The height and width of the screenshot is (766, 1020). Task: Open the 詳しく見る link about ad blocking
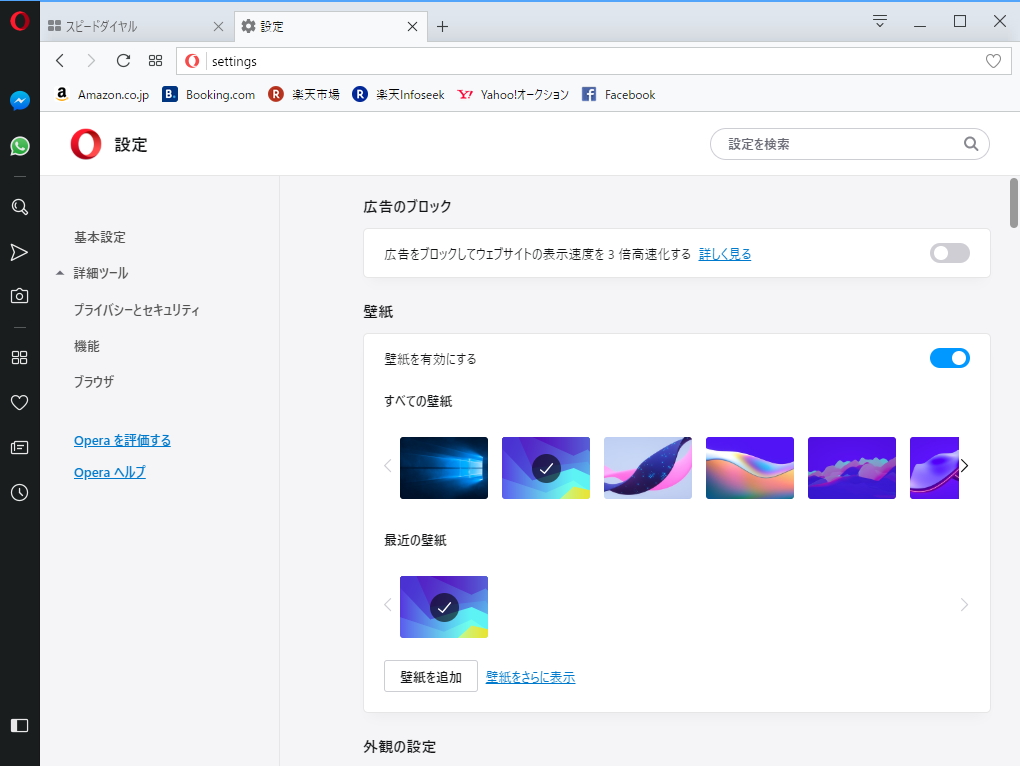coord(724,253)
